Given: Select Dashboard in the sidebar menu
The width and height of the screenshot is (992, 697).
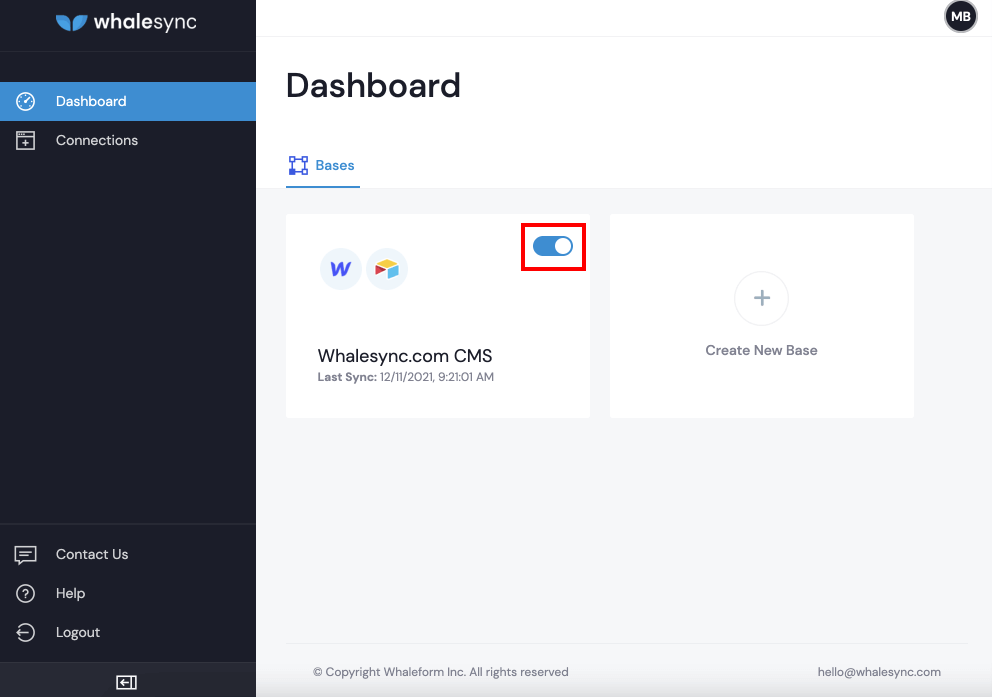Looking at the screenshot, I should pyautogui.click(x=91, y=101).
